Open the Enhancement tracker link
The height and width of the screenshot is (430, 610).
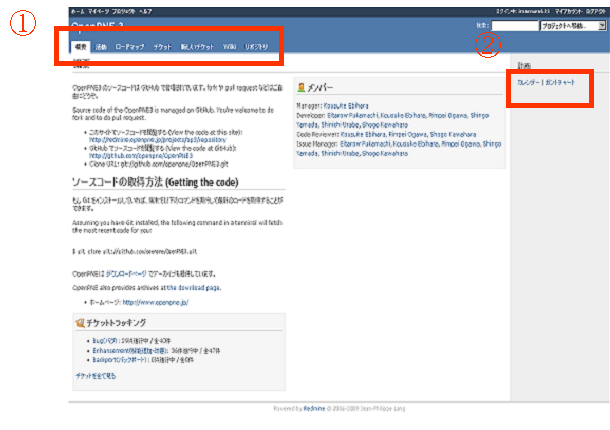coord(130,351)
